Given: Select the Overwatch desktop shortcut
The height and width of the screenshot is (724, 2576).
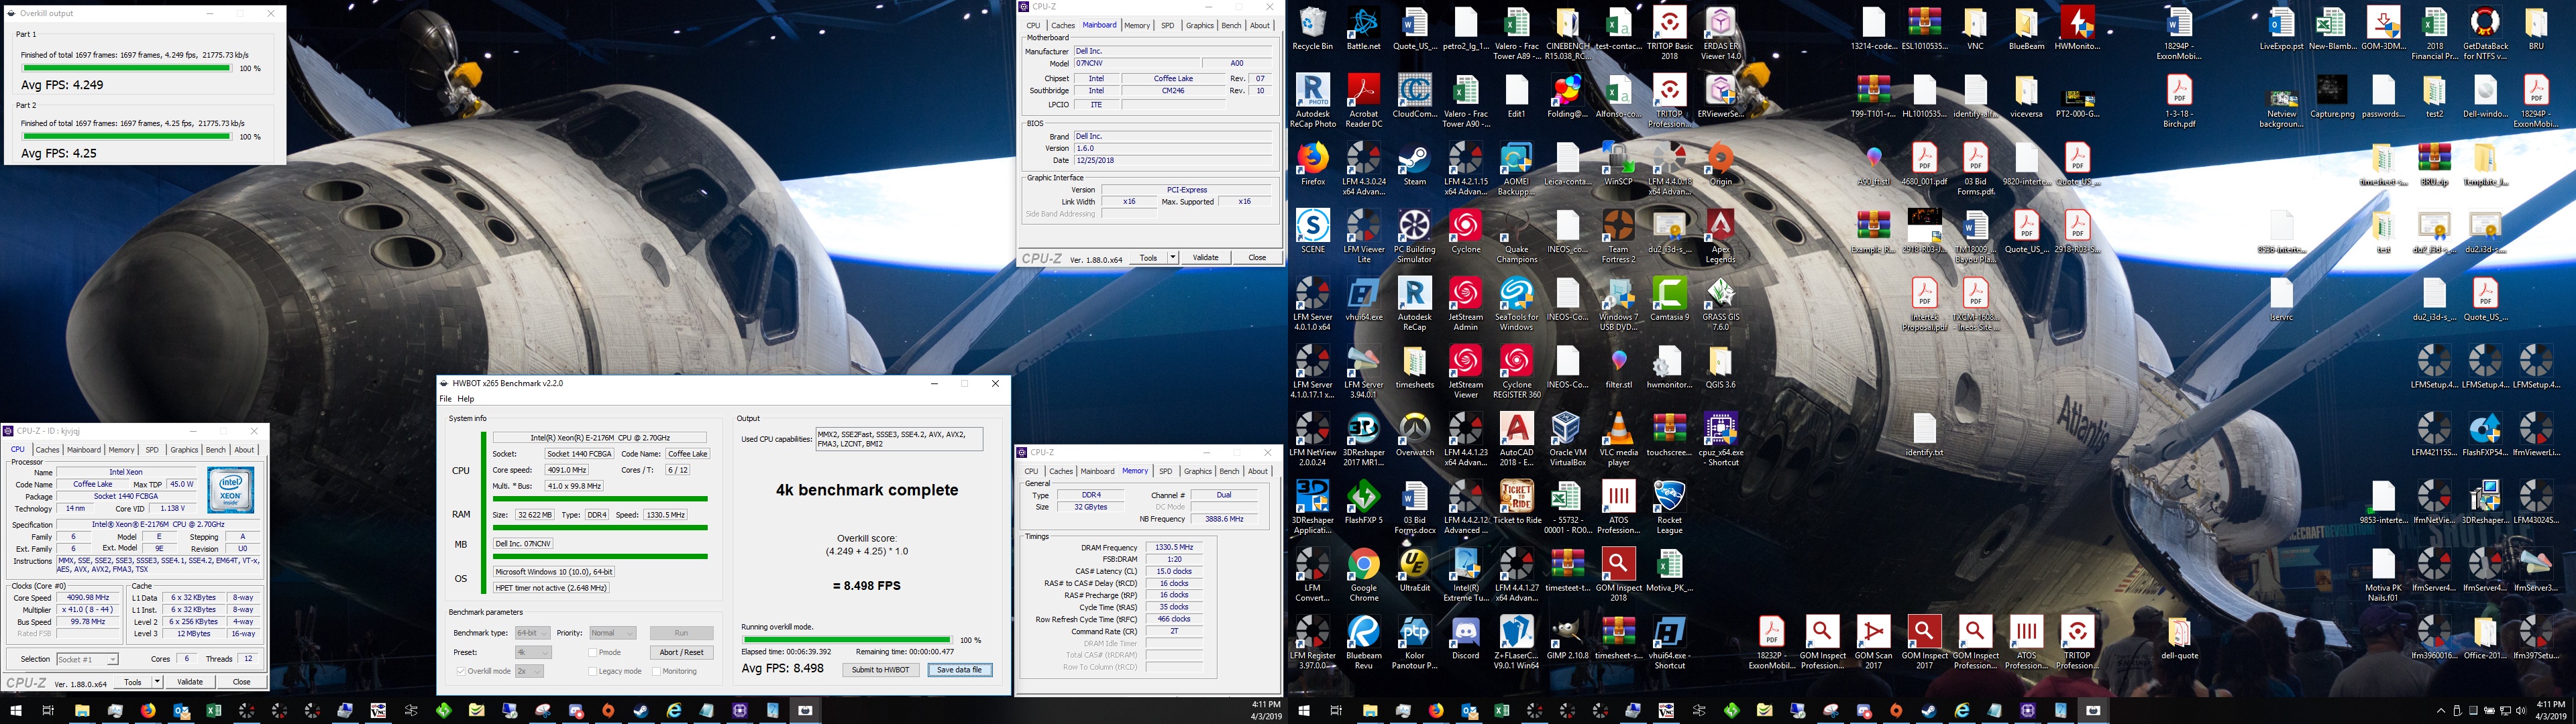Looking at the screenshot, I should coord(1414,435).
